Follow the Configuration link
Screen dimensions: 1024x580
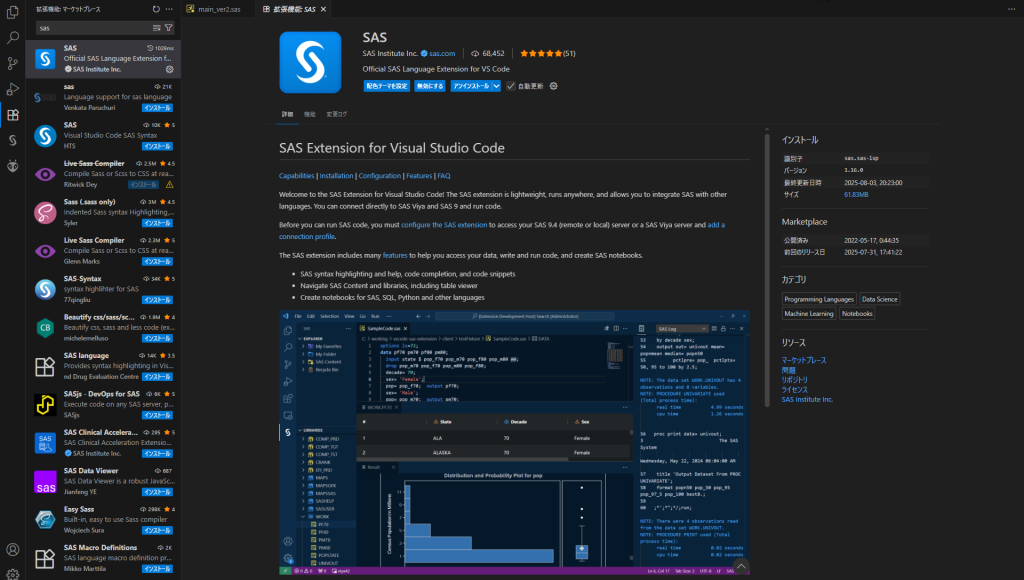pyautogui.click(x=379, y=176)
